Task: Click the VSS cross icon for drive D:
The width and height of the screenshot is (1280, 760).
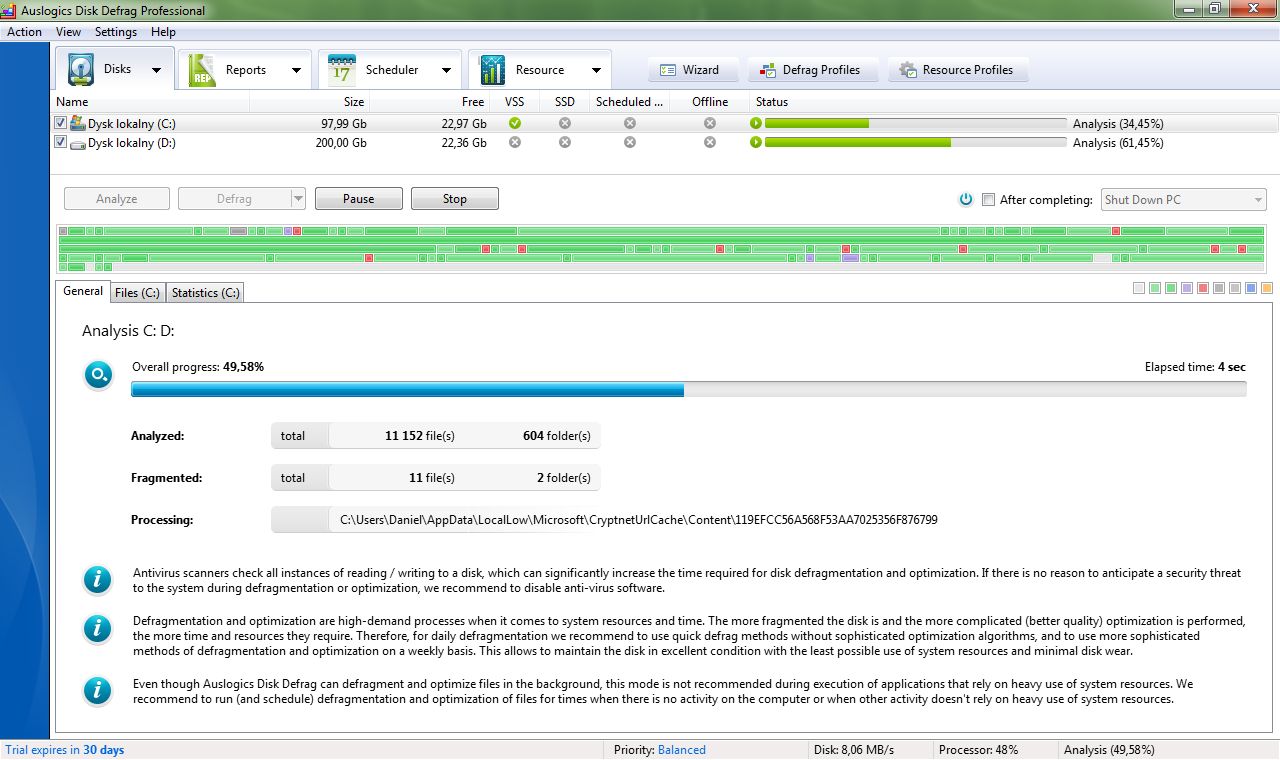Action: pos(515,142)
